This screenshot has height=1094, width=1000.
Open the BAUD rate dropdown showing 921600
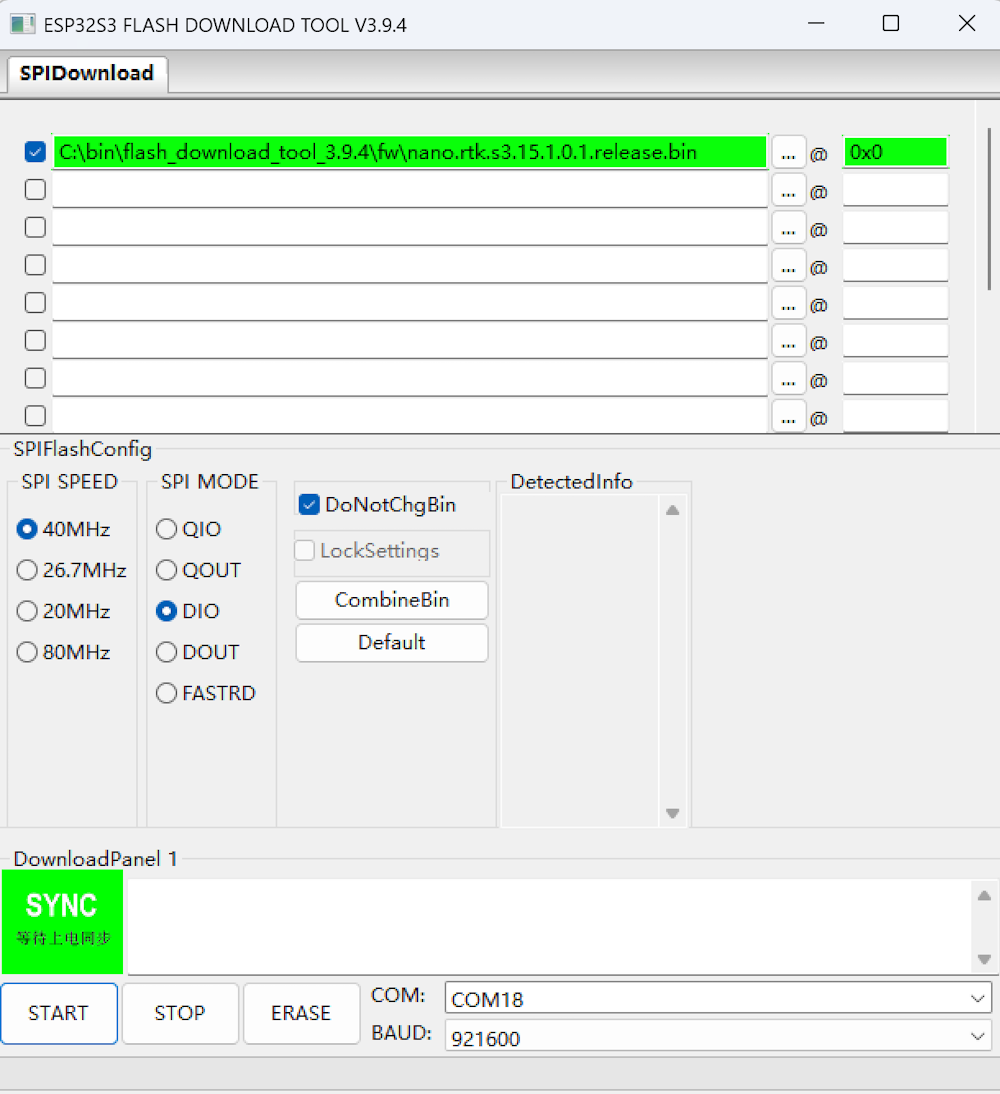click(718, 1037)
